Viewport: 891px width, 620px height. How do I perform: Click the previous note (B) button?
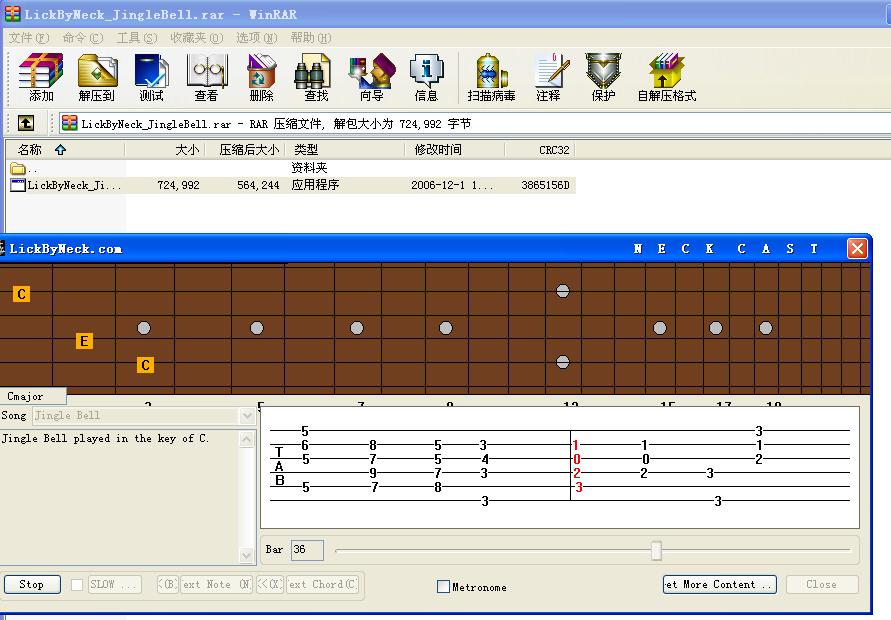click(x=168, y=584)
